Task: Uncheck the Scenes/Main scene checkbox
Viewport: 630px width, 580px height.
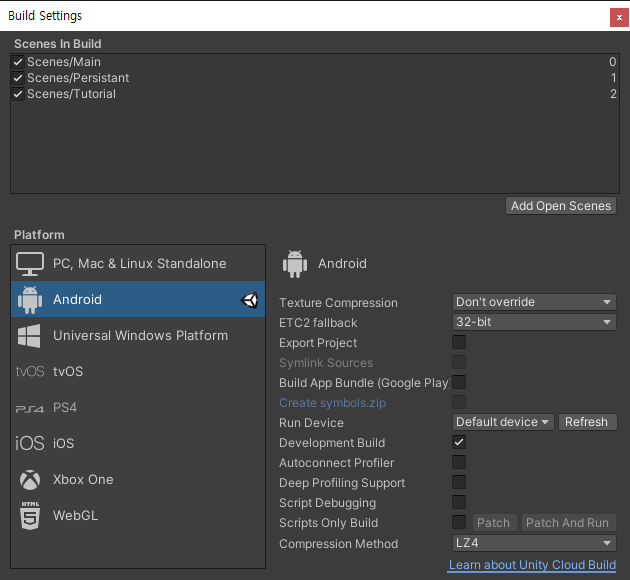Action: click(x=18, y=62)
